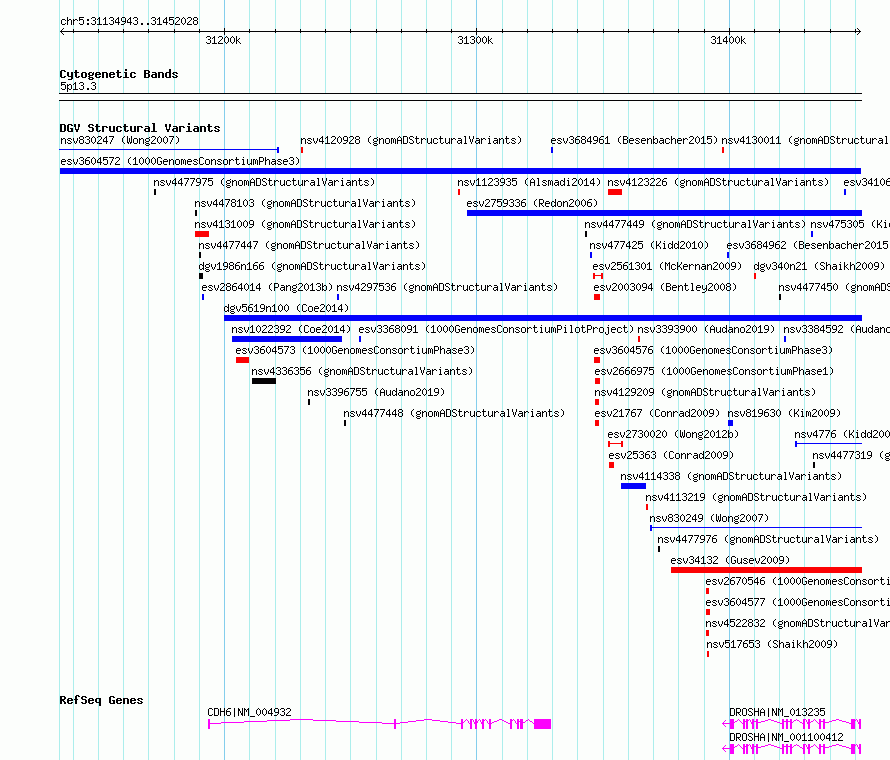Click the nsv4114338 blue variant bar
The width and height of the screenshot is (890, 760).
coord(633,486)
